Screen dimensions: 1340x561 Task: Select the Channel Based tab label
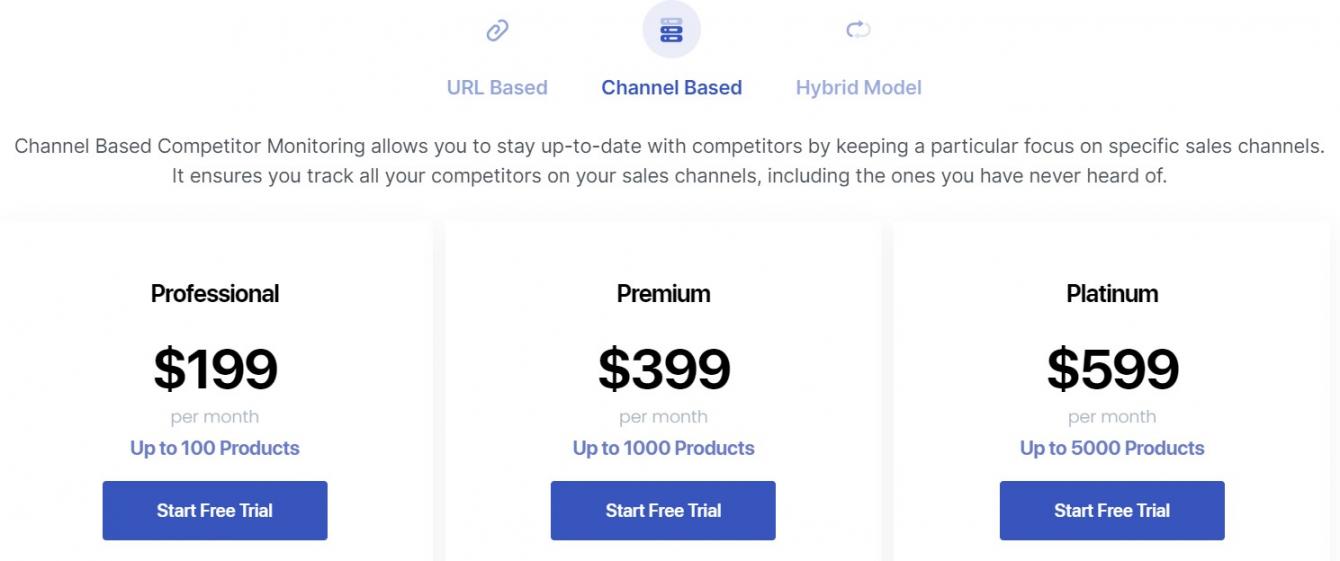coord(671,88)
